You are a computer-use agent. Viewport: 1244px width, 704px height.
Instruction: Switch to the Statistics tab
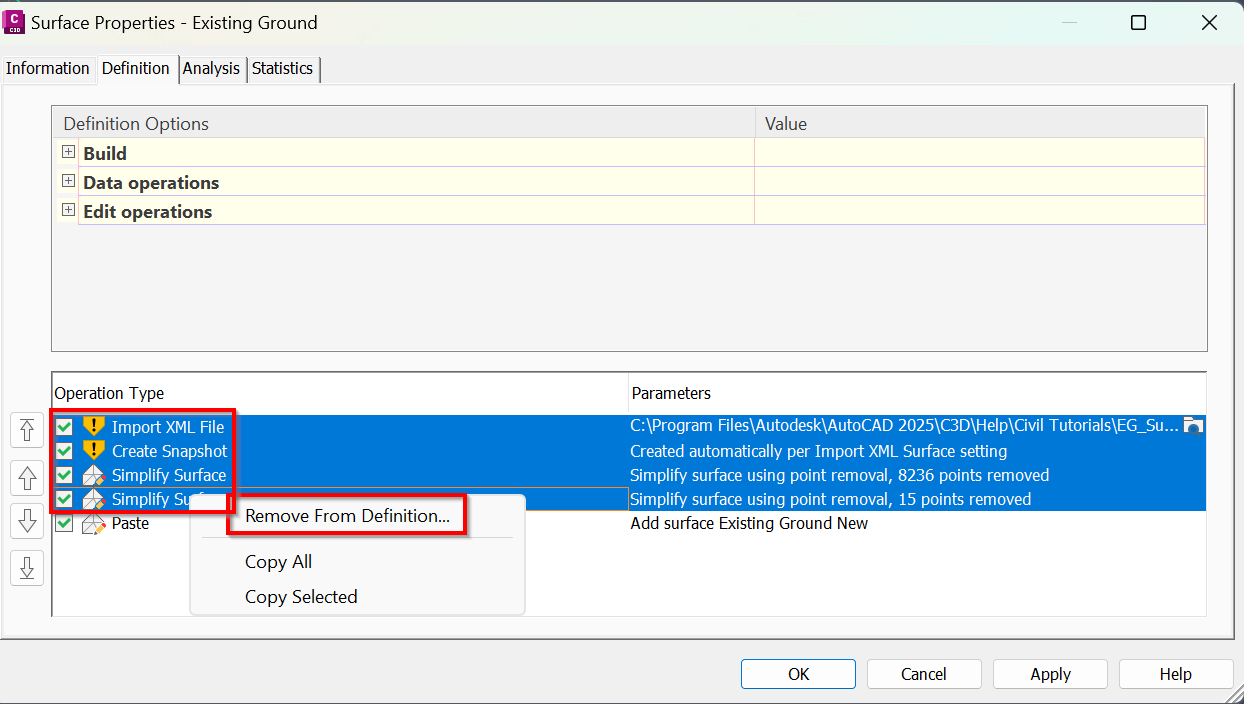click(282, 69)
